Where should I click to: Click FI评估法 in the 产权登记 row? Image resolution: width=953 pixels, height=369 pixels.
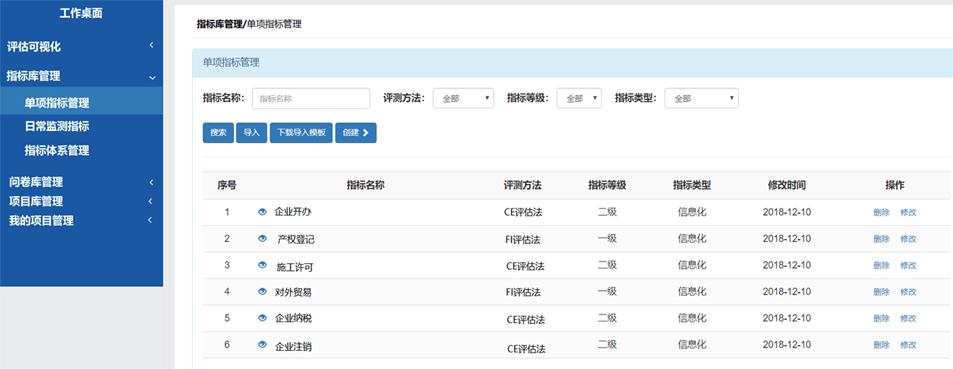(x=523, y=240)
